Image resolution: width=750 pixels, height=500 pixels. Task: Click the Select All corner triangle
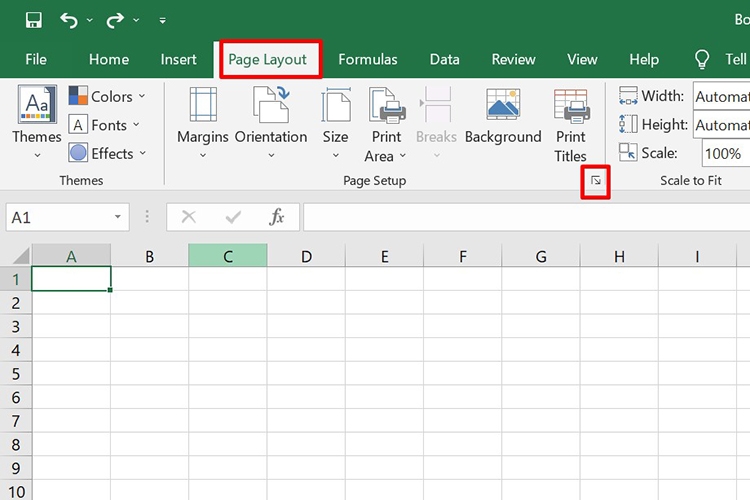[x=21, y=256]
